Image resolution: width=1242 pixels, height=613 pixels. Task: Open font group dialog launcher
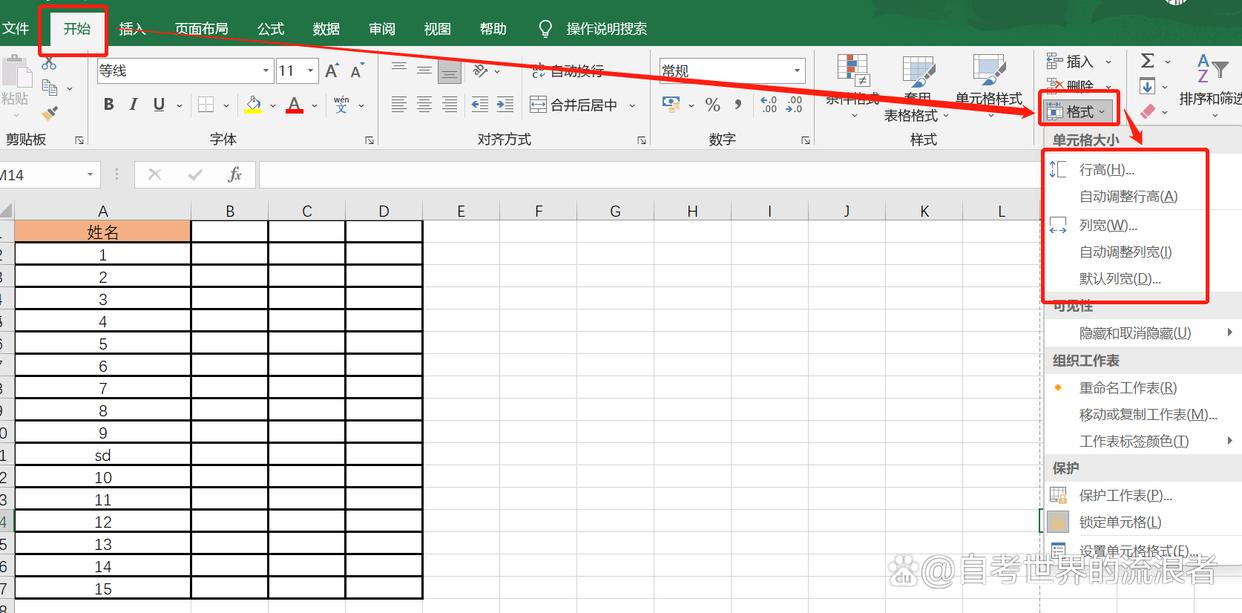click(x=369, y=140)
